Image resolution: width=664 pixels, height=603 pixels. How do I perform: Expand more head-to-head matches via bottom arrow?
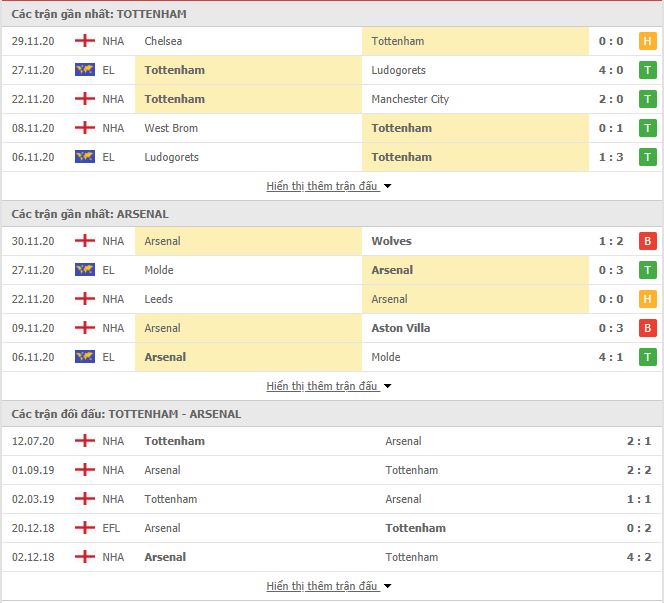[x=387, y=586]
